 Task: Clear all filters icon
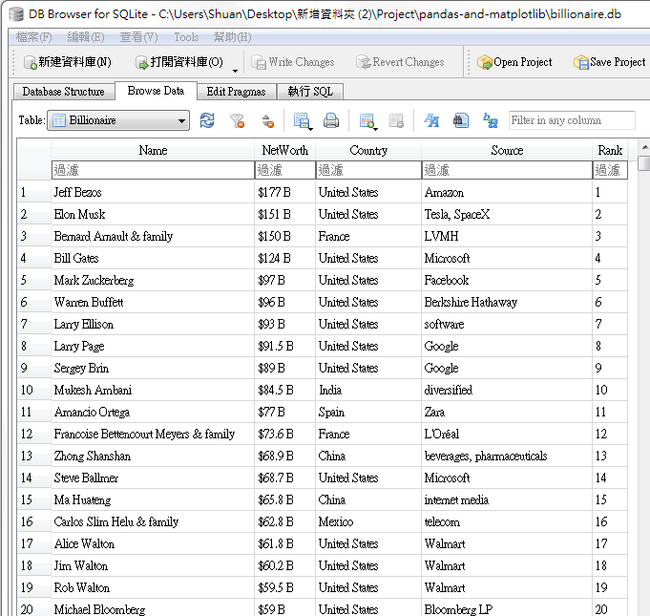[x=237, y=121]
